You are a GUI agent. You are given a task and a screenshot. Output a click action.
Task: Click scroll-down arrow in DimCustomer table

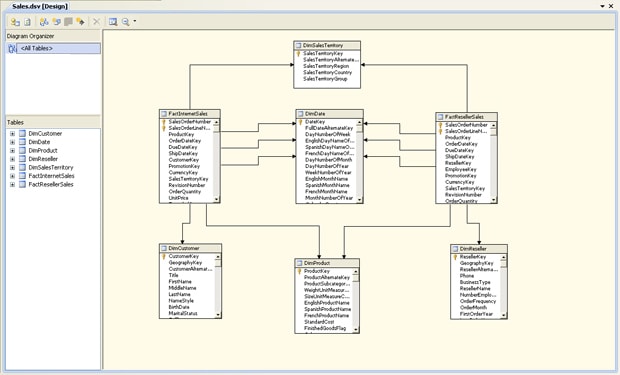[x=218, y=315]
